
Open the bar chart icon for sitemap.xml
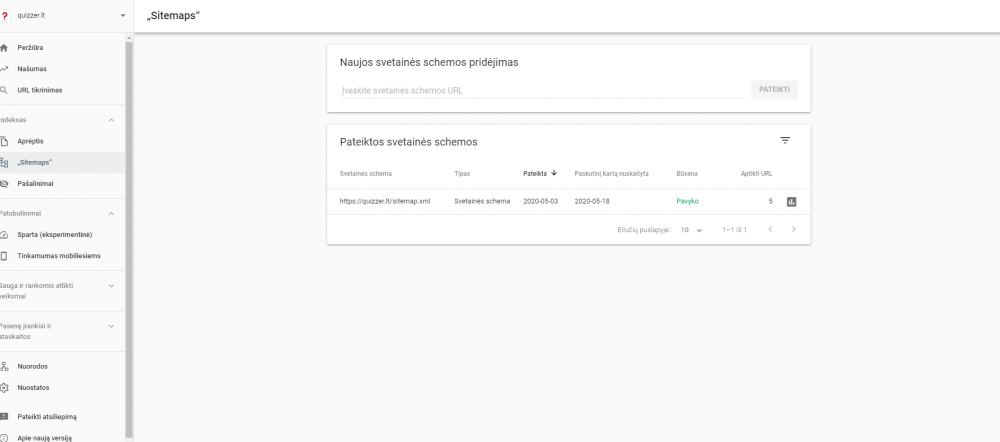(791, 201)
